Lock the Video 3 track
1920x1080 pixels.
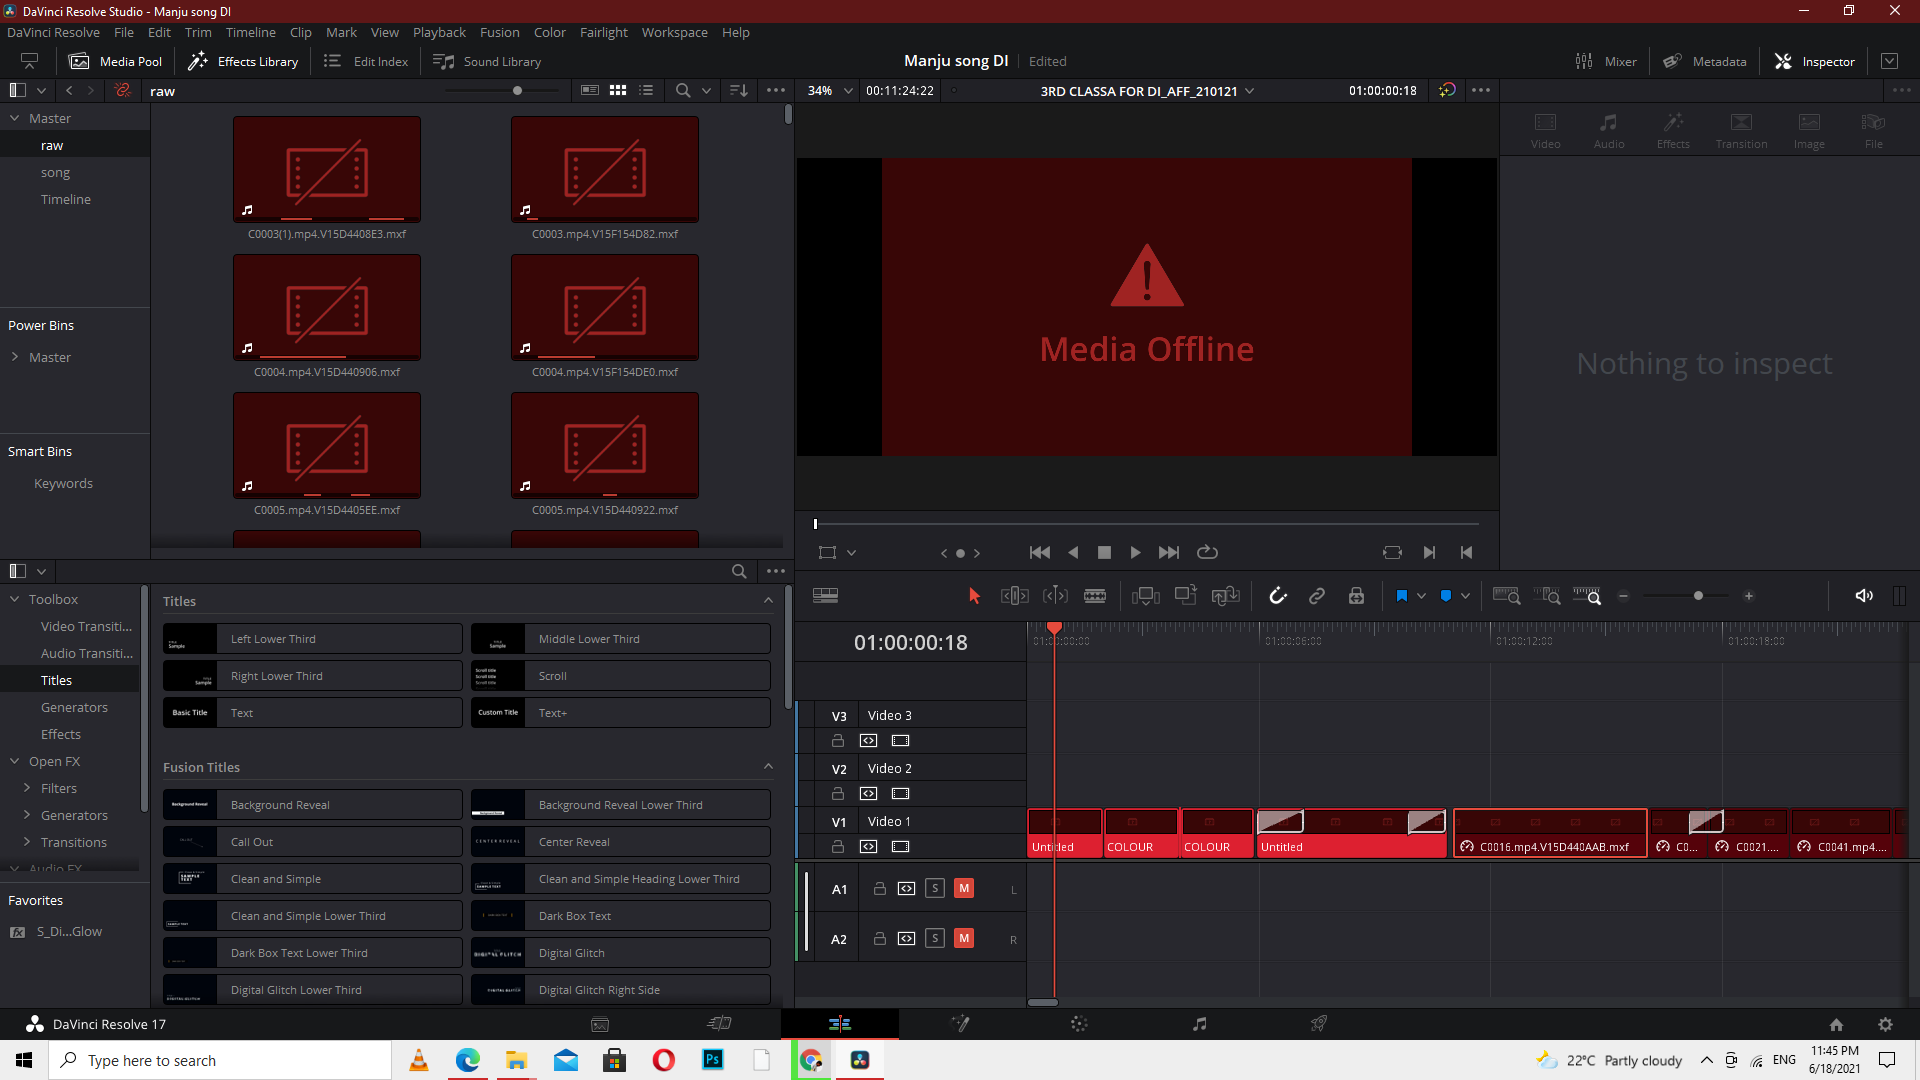pos(838,741)
